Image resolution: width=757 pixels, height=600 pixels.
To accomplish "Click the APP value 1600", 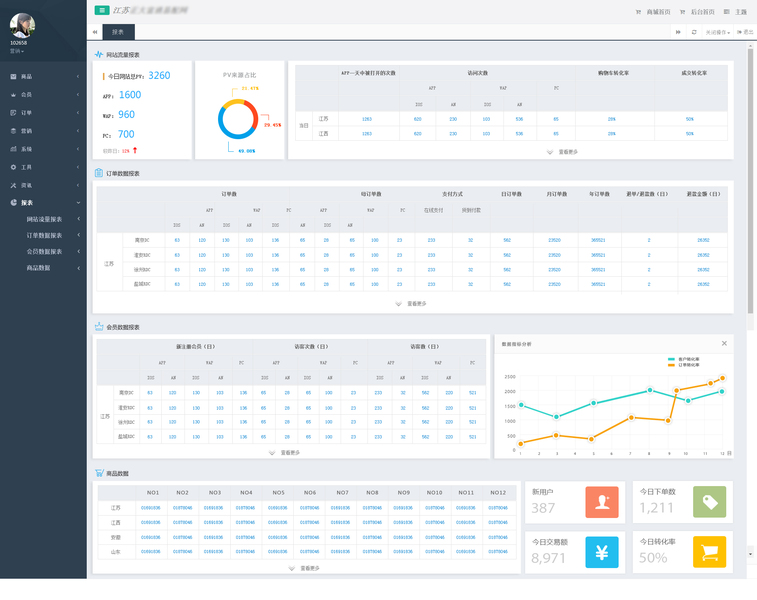I will click(130, 95).
